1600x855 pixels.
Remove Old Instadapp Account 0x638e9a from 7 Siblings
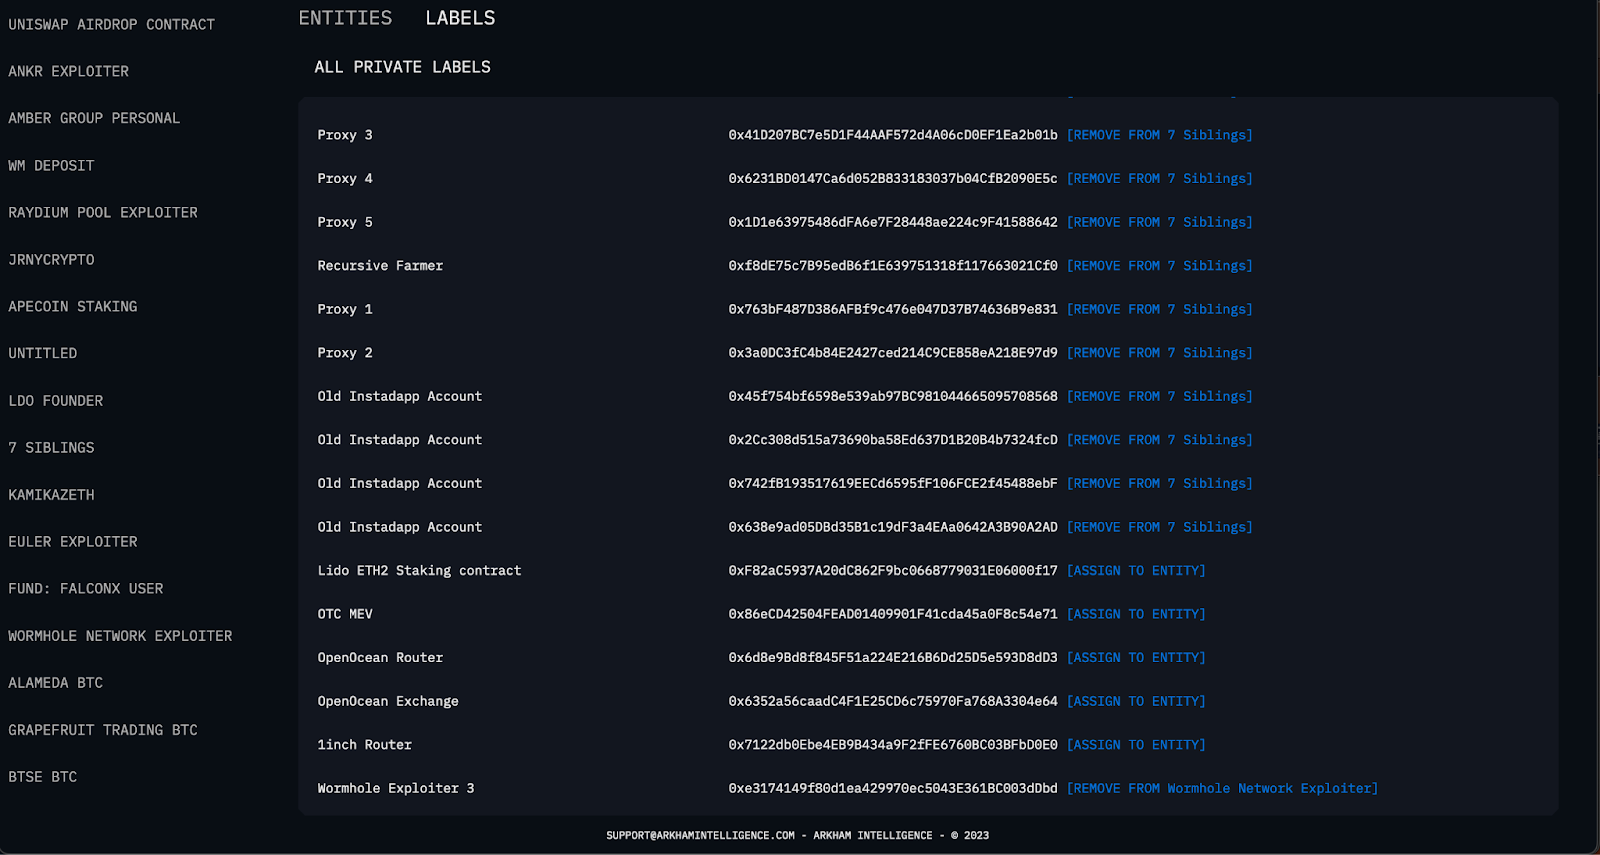[x=1160, y=526]
